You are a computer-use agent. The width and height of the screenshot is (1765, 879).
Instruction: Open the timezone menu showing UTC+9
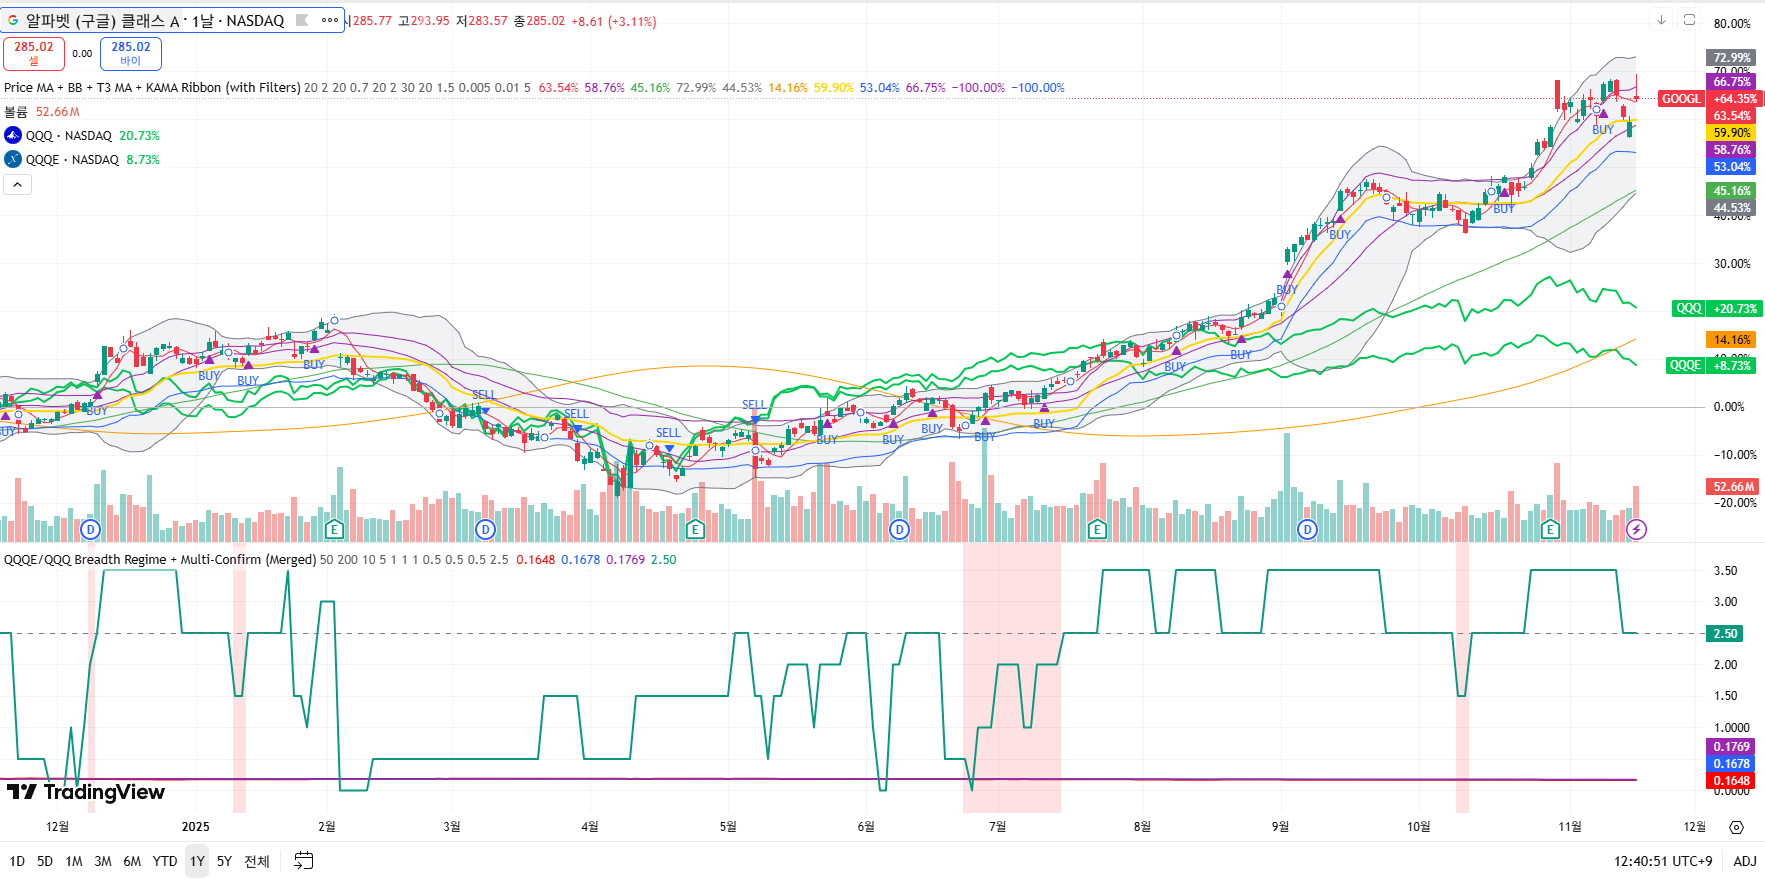[x=1663, y=861]
